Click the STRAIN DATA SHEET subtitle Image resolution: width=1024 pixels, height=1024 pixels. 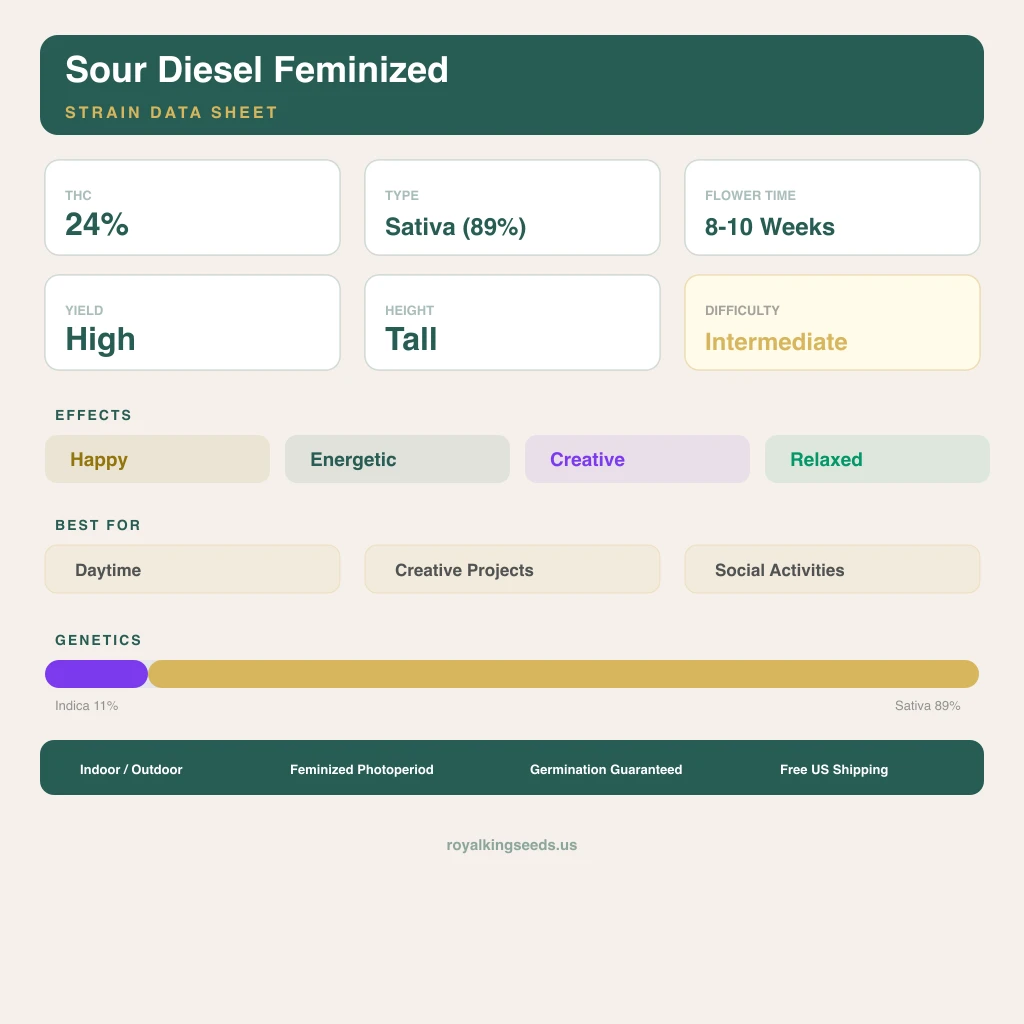tap(171, 112)
